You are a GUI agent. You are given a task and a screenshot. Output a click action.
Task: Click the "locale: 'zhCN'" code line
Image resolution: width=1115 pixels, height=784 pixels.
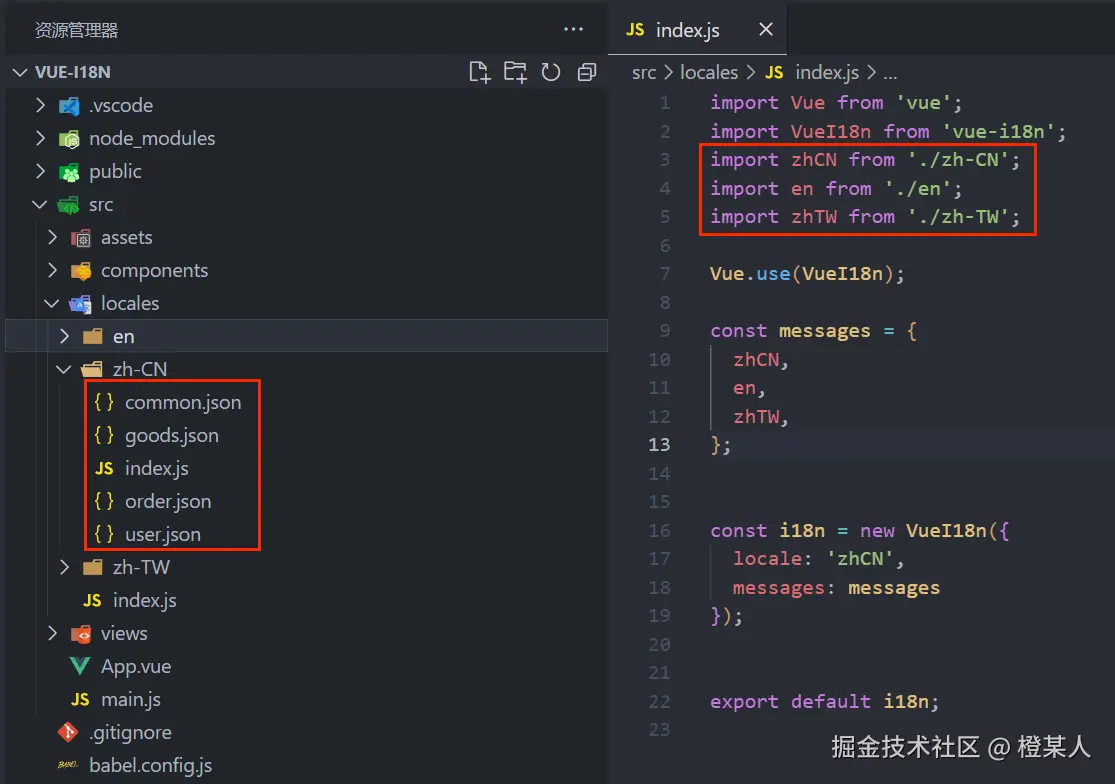[x=818, y=559]
